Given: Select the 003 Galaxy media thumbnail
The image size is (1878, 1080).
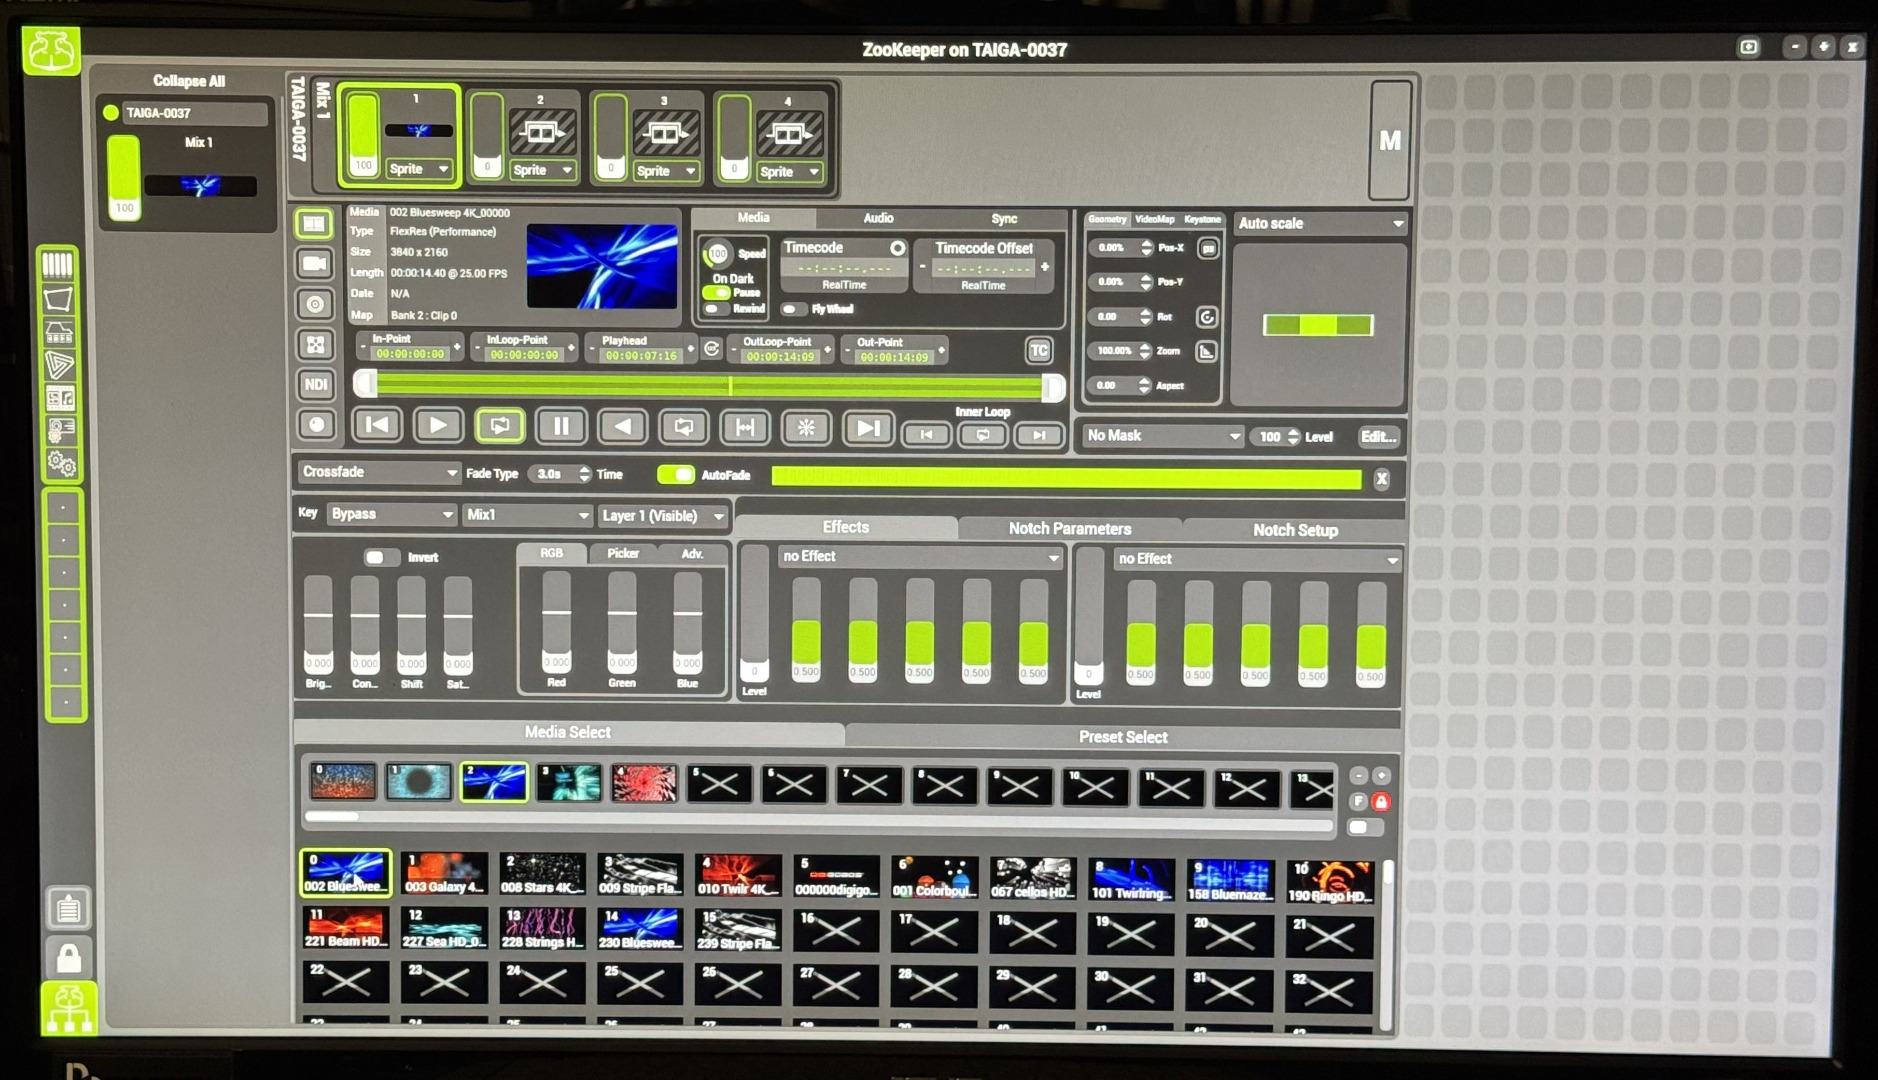Looking at the screenshot, I should [x=444, y=875].
